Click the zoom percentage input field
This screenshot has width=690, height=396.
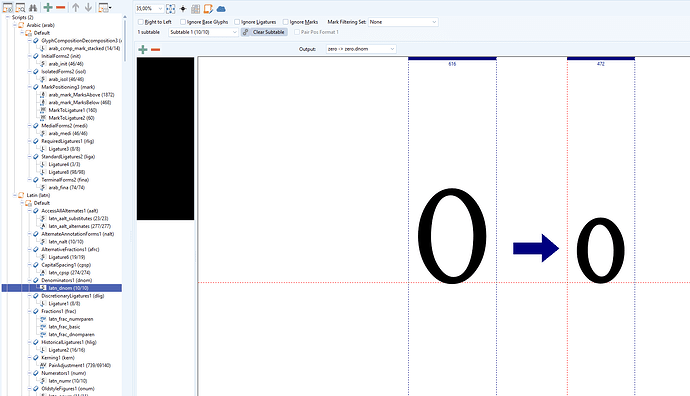coord(146,8)
